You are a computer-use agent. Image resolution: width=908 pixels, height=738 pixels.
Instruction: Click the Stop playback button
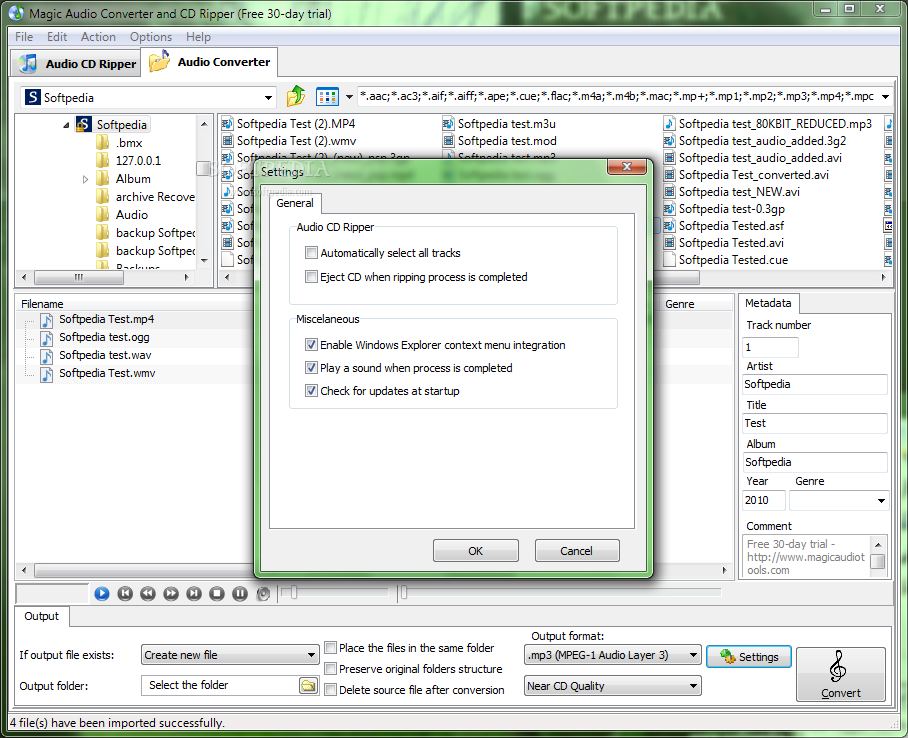217,594
